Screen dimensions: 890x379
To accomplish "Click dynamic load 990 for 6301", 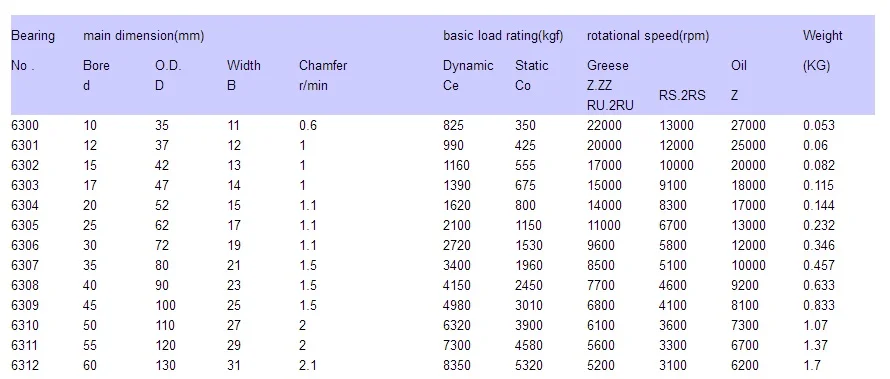I will (x=454, y=145).
